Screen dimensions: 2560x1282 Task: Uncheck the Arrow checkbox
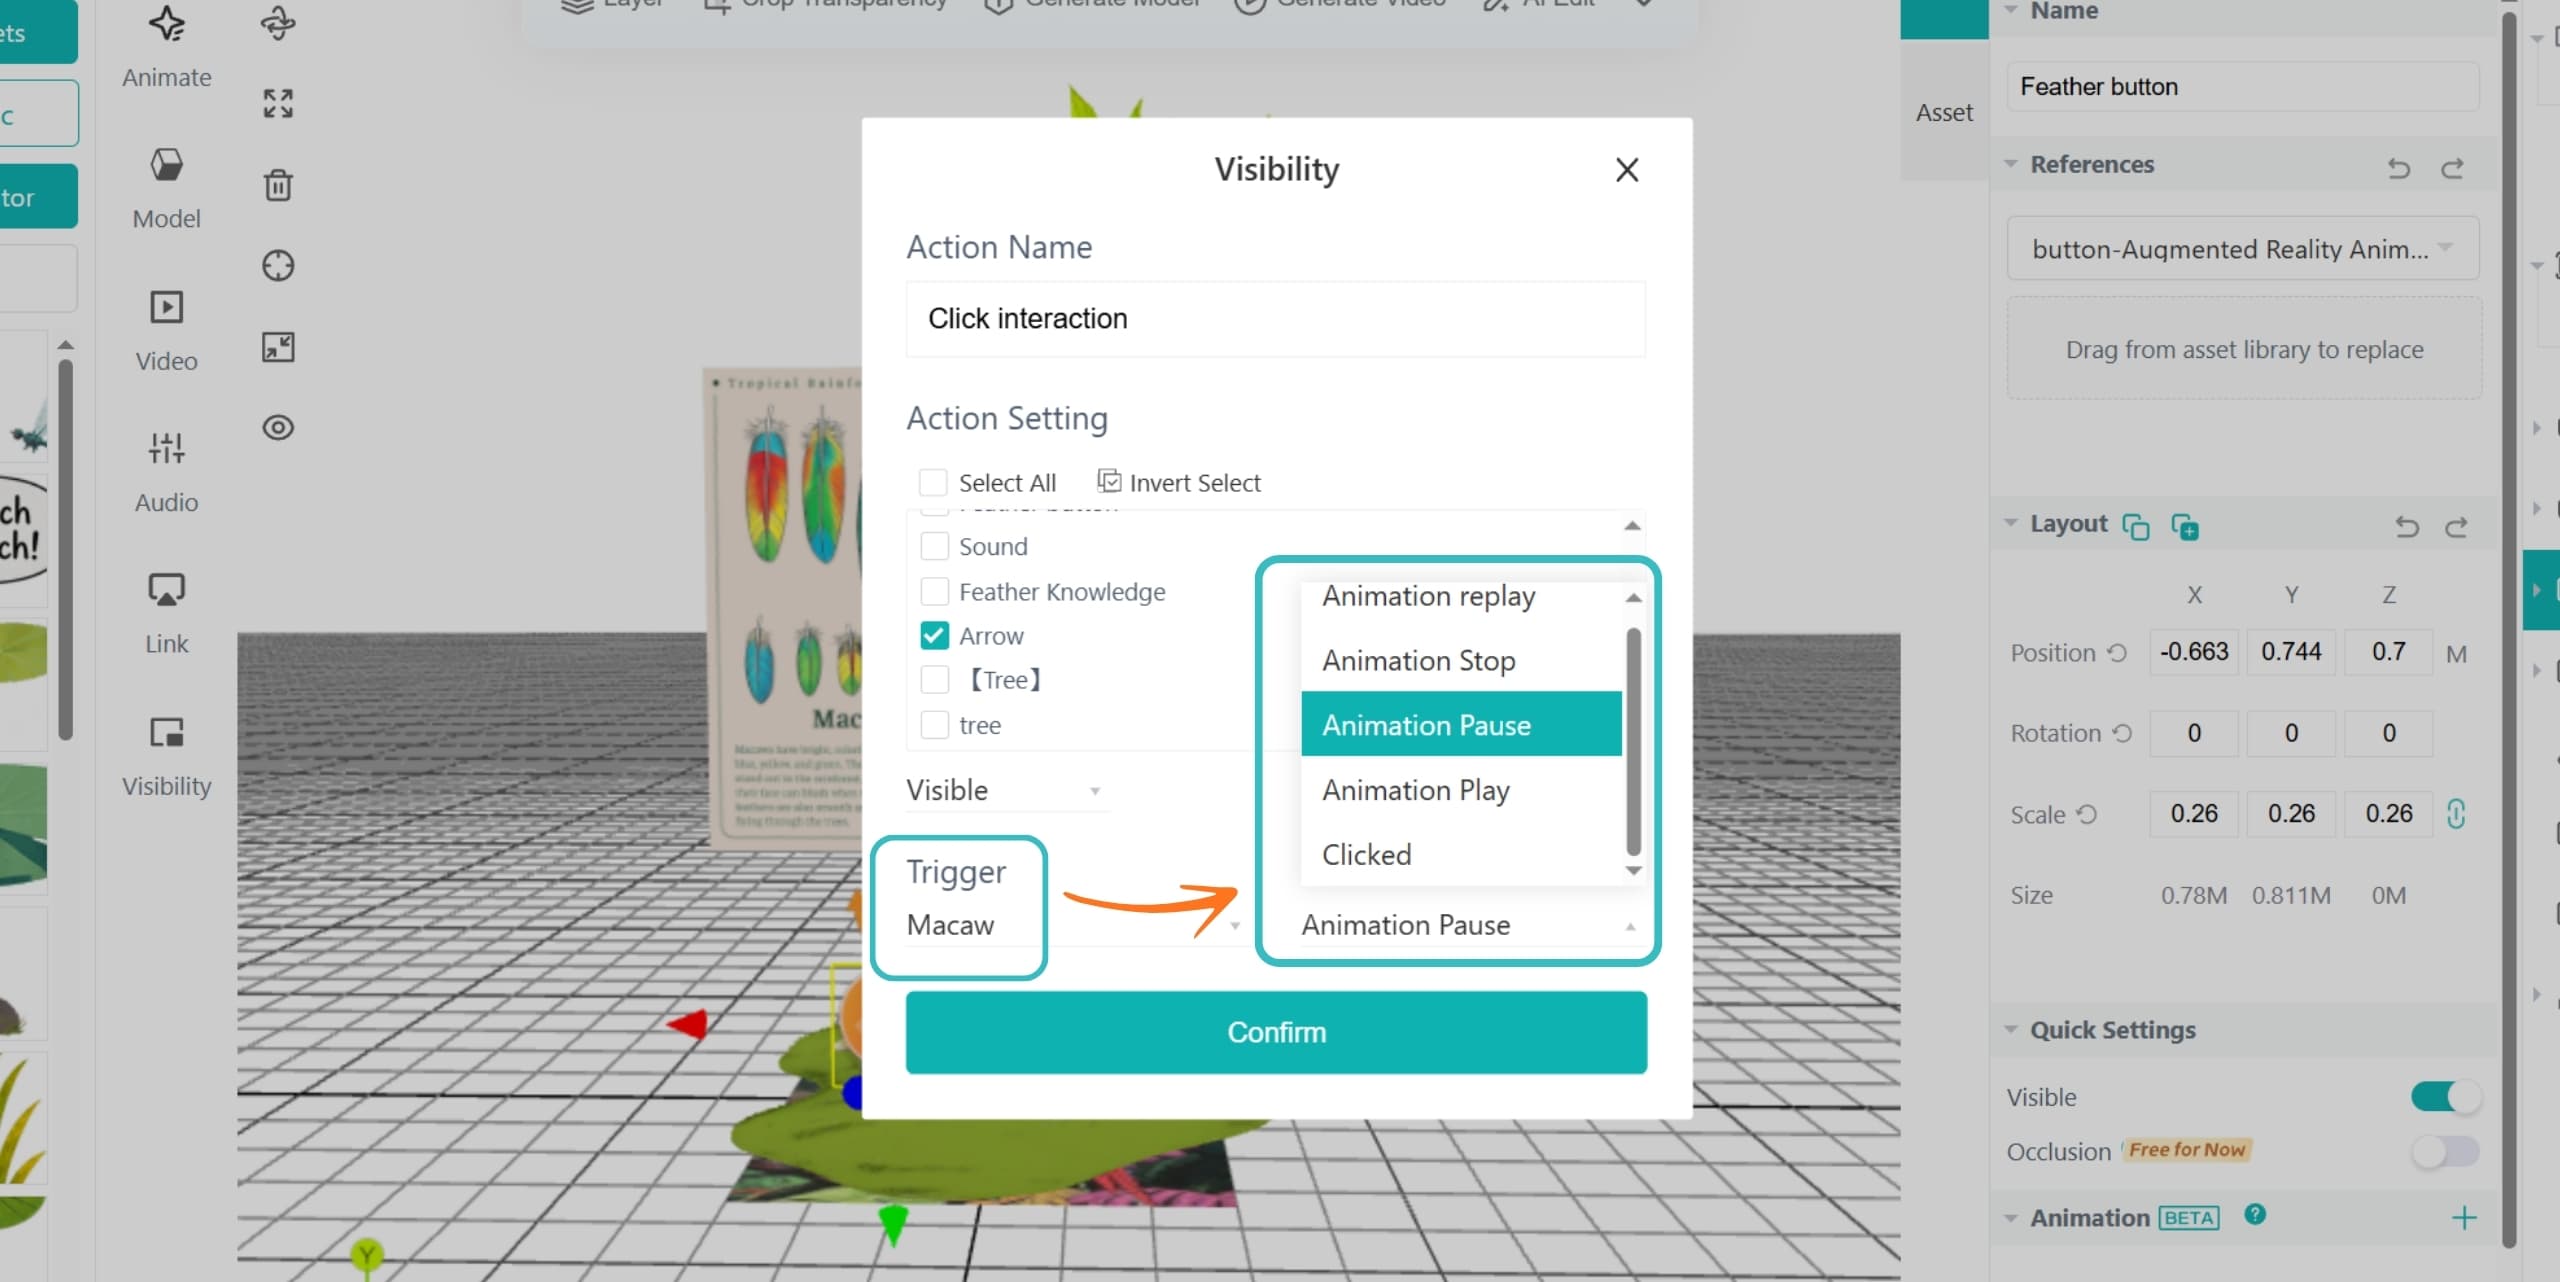click(x=934, y=635)
